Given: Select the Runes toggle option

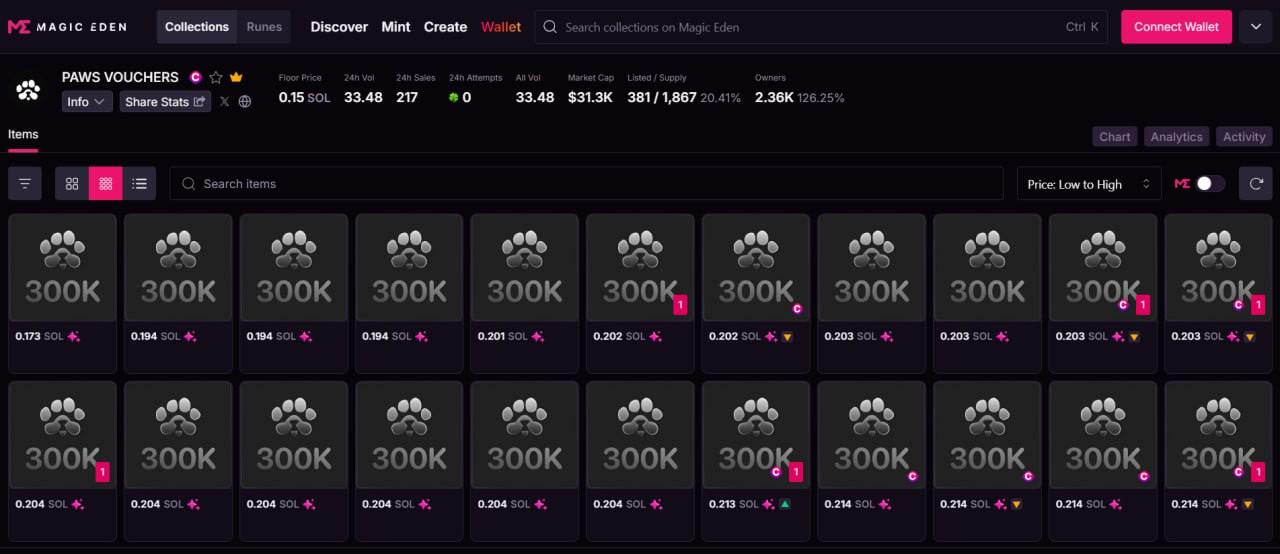Looking at the screenshot, I should click(264, 27).
